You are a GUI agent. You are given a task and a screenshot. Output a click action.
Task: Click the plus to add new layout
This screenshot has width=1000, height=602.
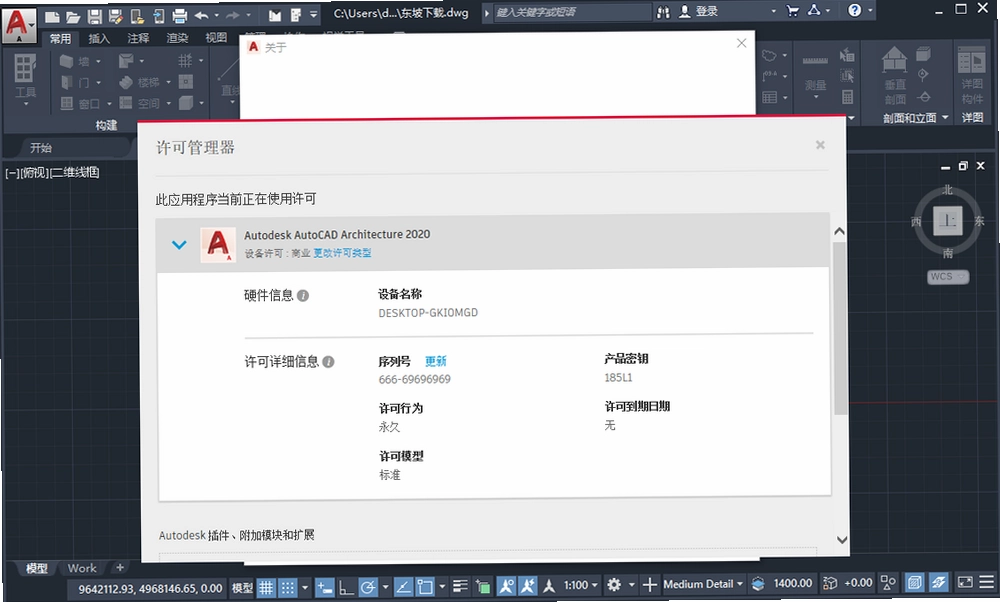pyautogui.click(x=119, y=566)
